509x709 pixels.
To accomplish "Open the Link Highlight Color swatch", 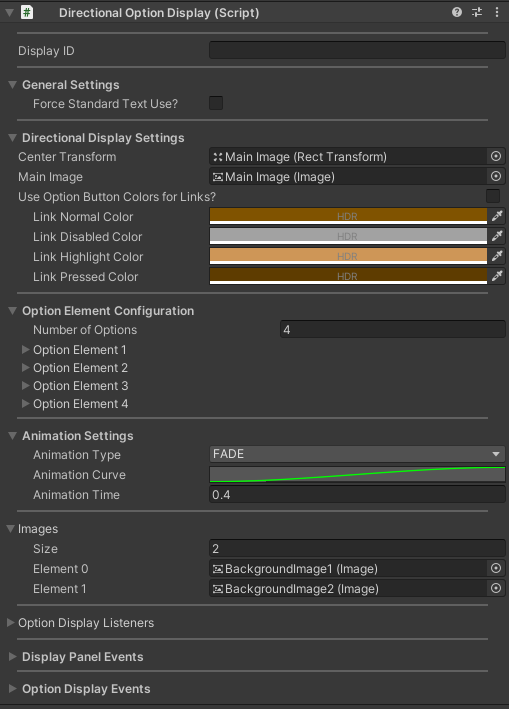I will pyautogui.click(x=348, y=256).
